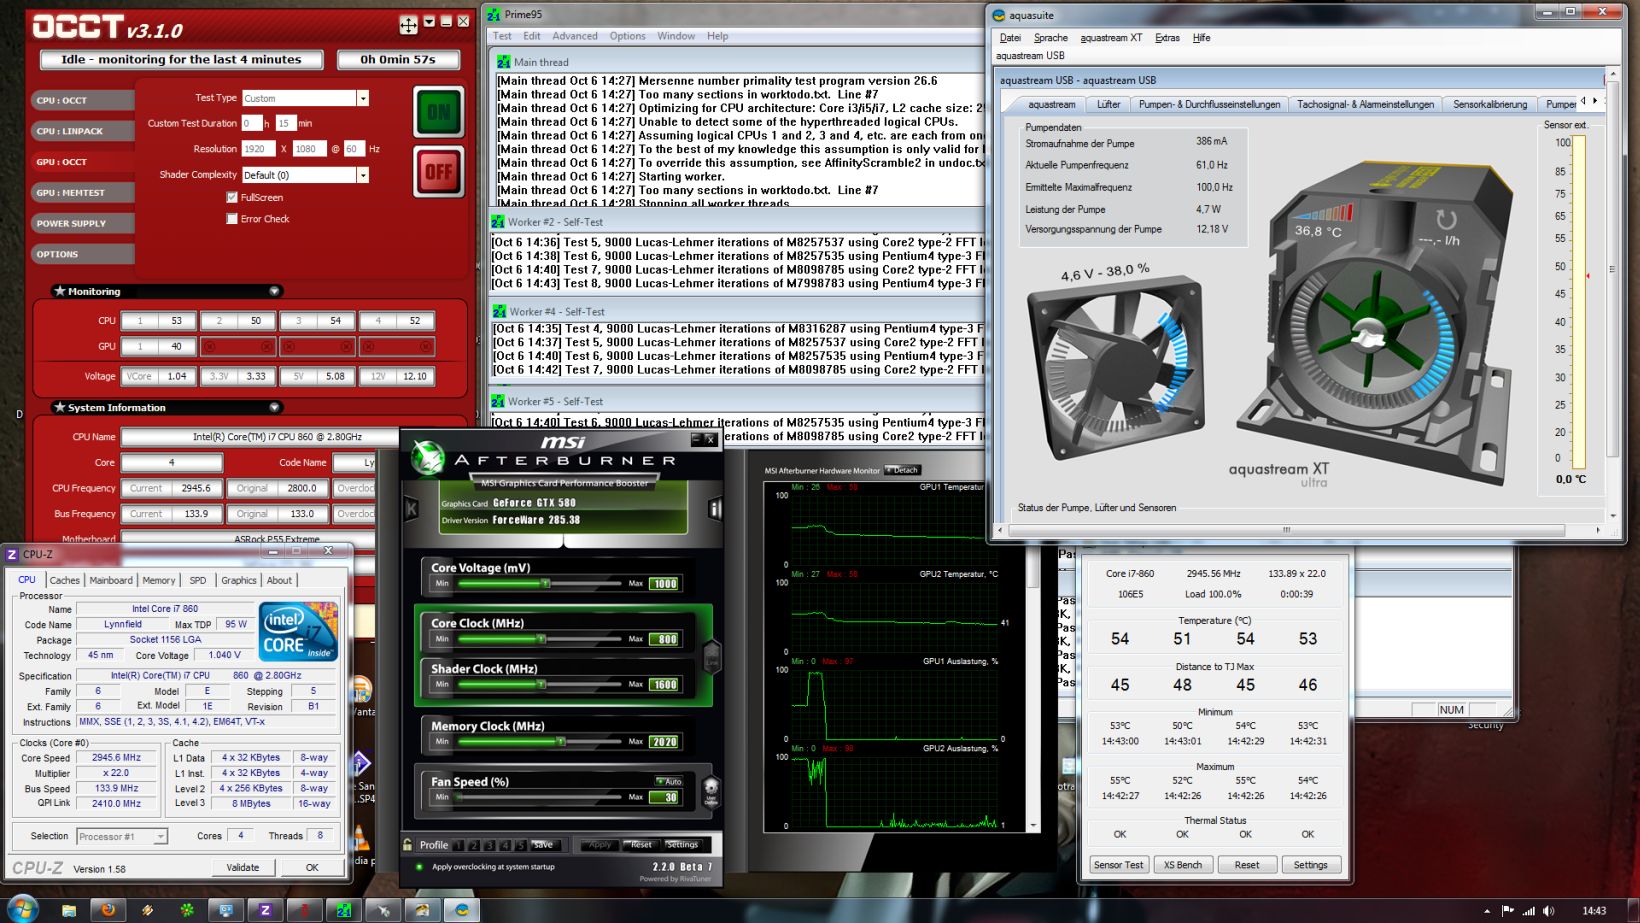The height and width of the screenshot is (923, 1640).
Task: Click the Action Center flag tray icon
Action: 1508,911
